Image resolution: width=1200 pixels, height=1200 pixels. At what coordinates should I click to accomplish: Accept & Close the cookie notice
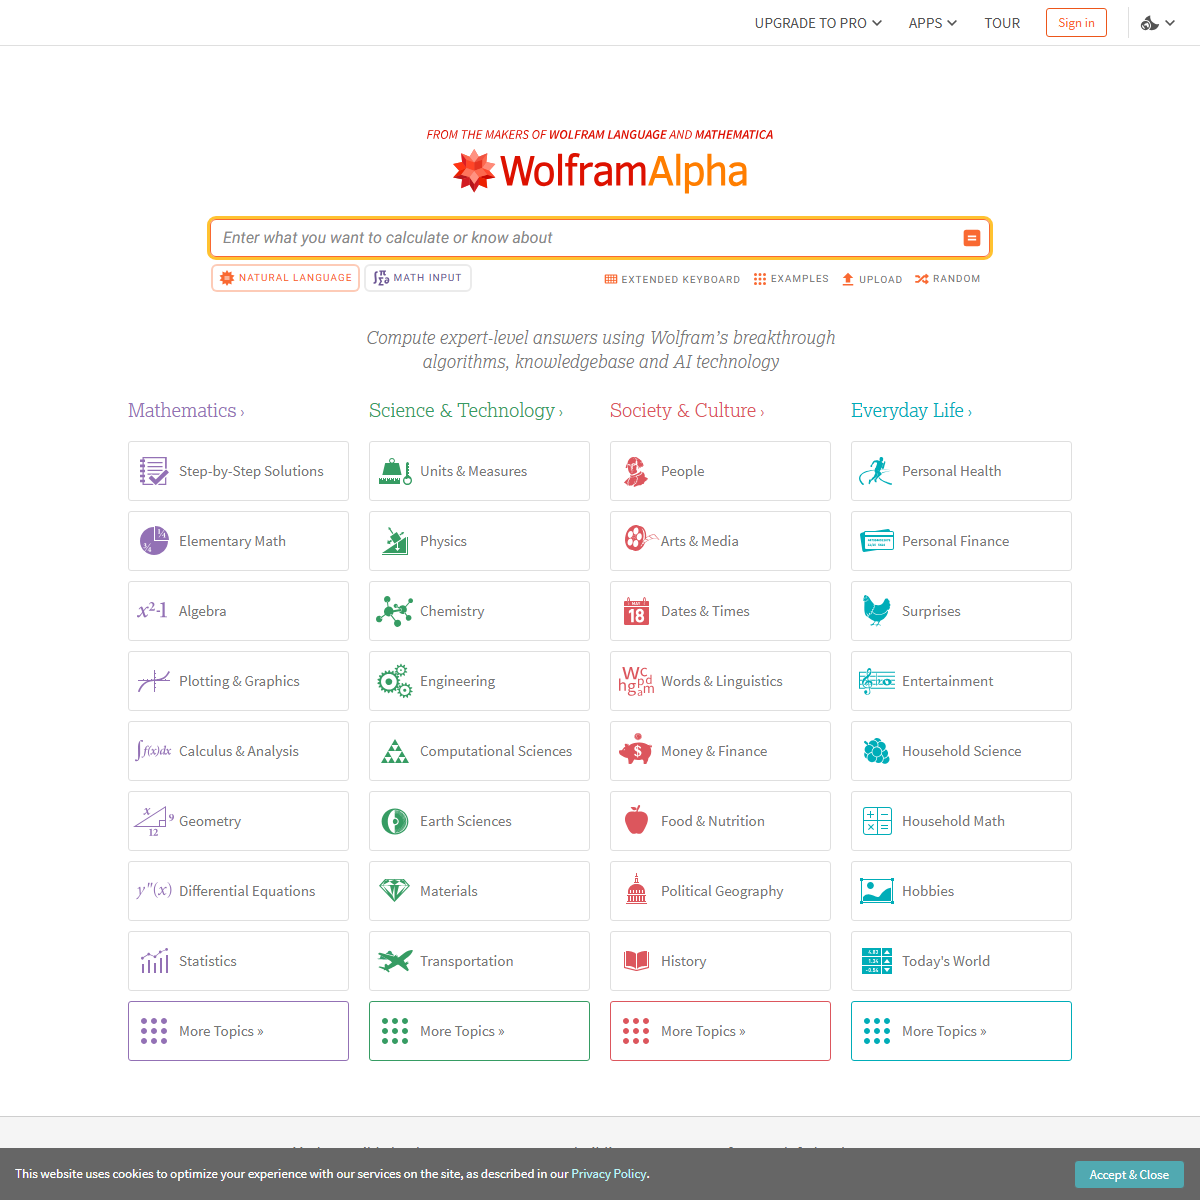pyautogui.click(x=1129, y=1175)
